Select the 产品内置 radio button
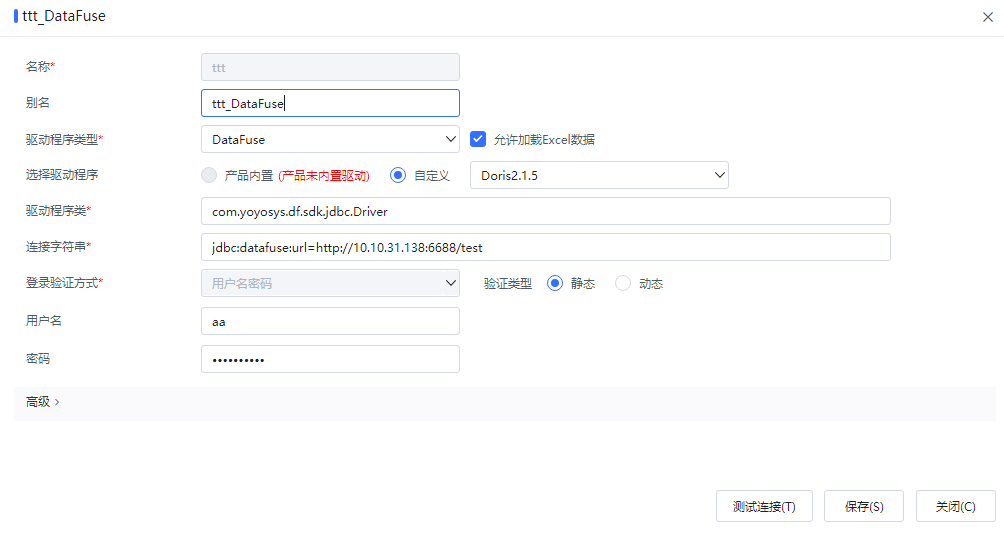This screenshot has height=535, width=1004. (x=209, y=175)
